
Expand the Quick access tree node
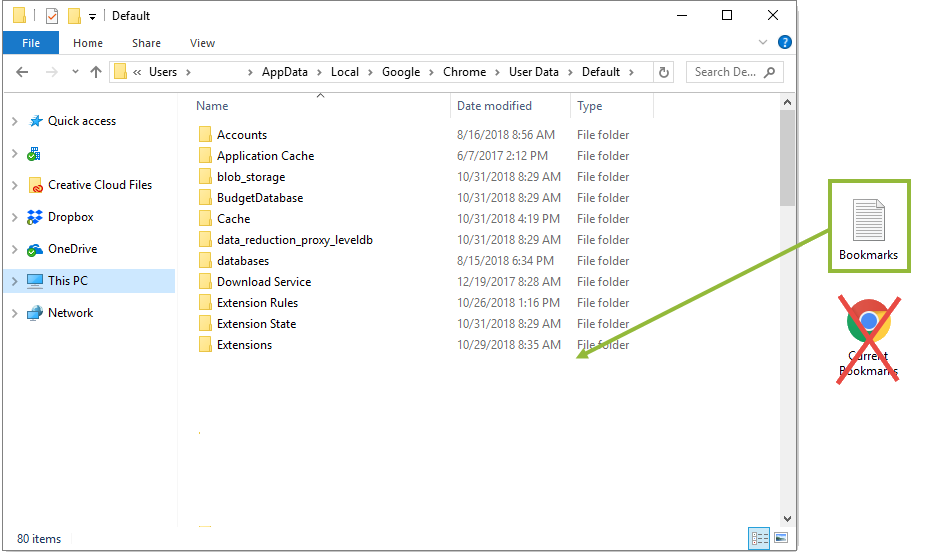tap(14, 121)
